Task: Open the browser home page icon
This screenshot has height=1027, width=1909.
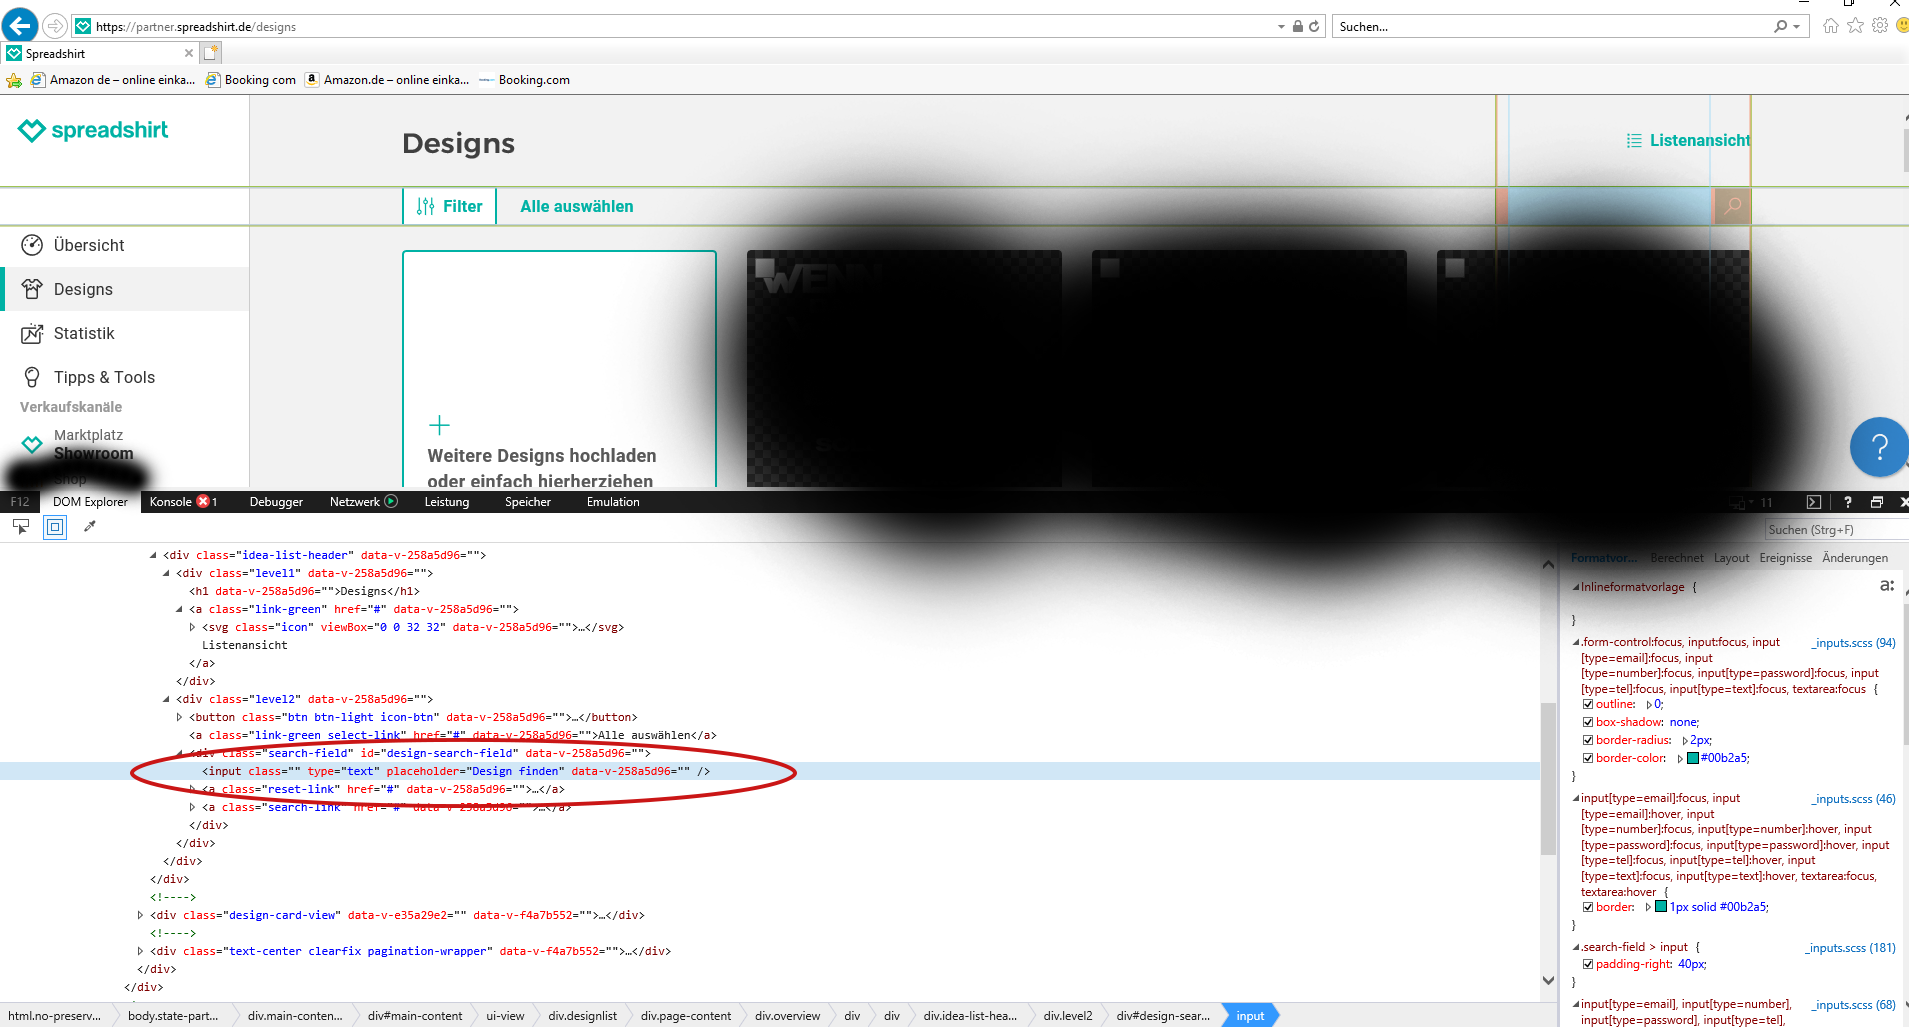Action: 1830,26
